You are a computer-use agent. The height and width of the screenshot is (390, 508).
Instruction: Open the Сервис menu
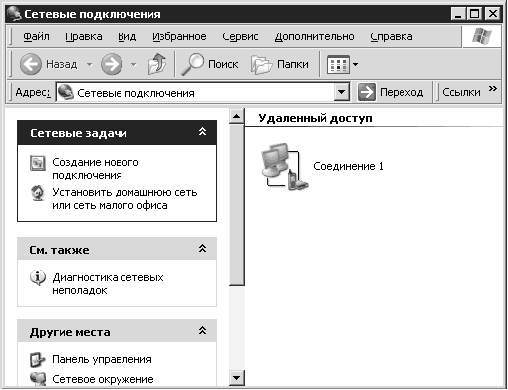tap(240, 36)
